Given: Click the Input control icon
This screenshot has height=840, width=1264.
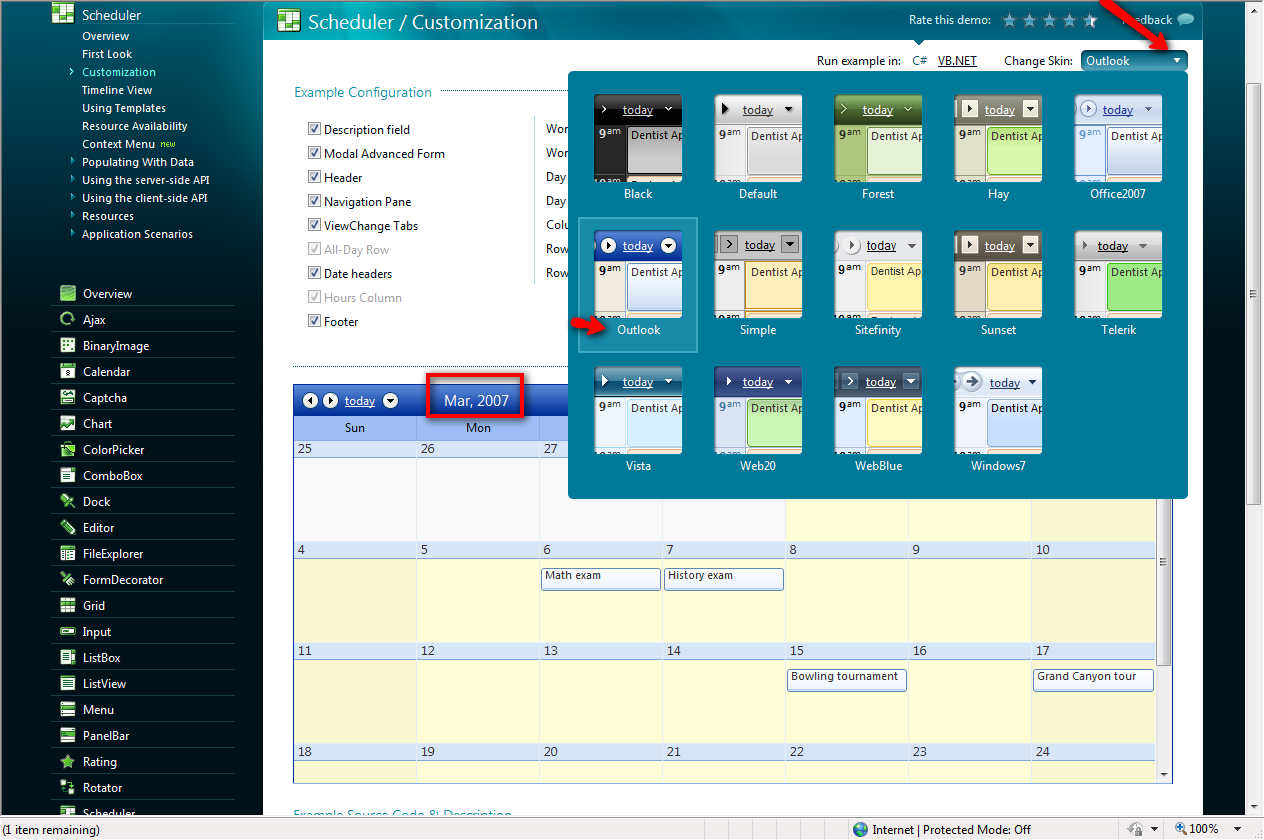Looking at the screenshot, I should click(68, 632).
